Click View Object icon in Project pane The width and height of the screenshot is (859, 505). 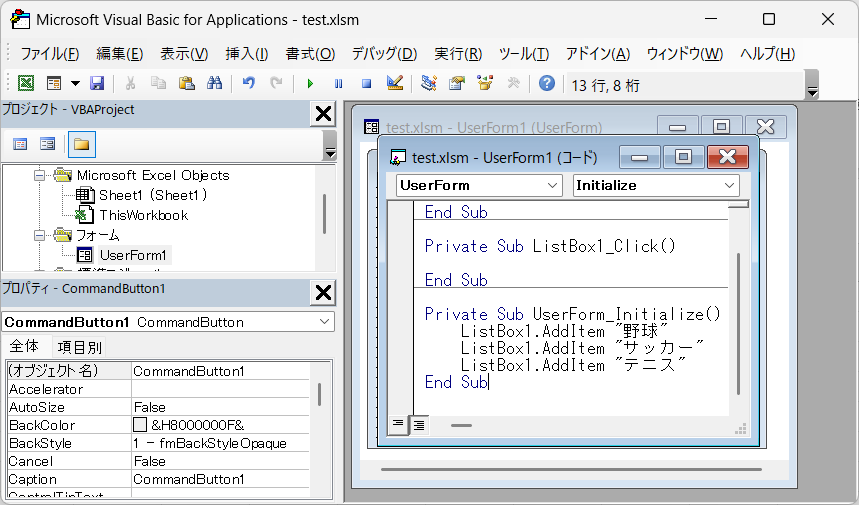point(48,144)
